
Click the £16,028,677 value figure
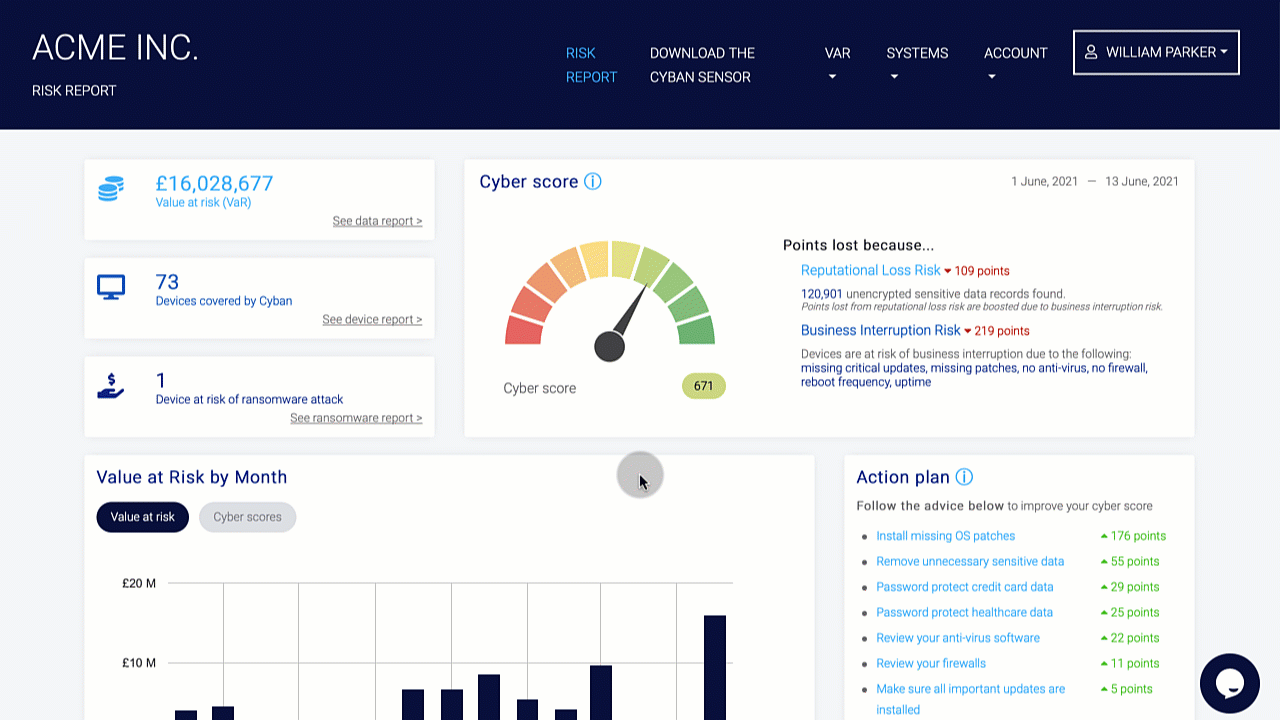(214, 183)
